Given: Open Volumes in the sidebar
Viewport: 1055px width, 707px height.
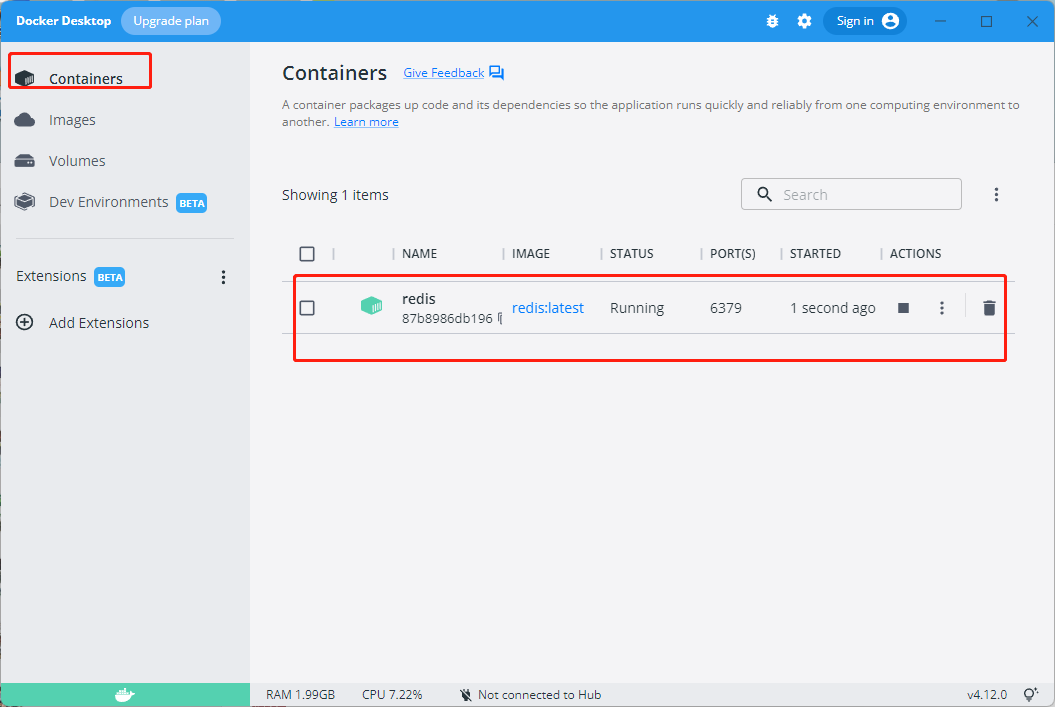Looking at the screenshot, I should click(x=77, y=161).
